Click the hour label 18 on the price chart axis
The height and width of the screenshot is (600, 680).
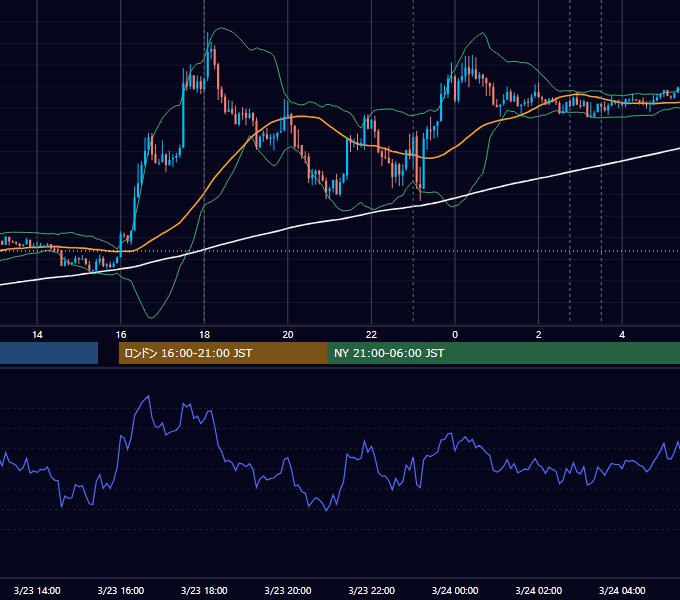(204, 335)
